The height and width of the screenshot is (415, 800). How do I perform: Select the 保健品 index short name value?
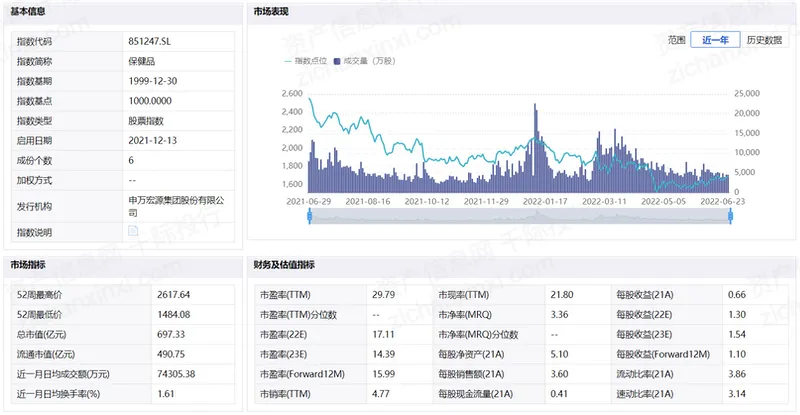[141, 61]
